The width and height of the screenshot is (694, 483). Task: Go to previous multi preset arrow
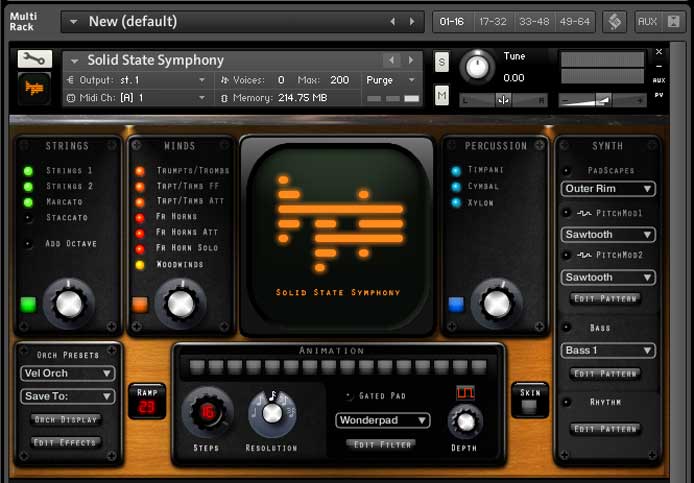coord(392,22)
